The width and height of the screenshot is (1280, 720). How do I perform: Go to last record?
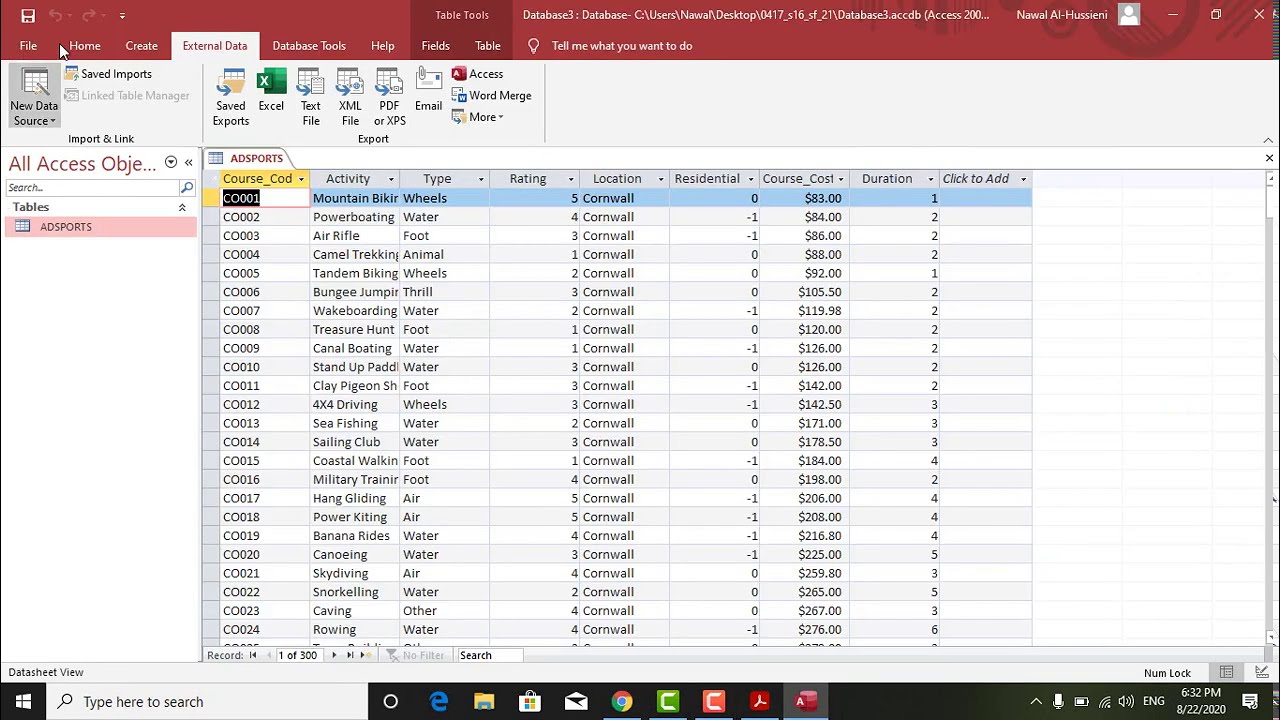(x=350, y=655)
